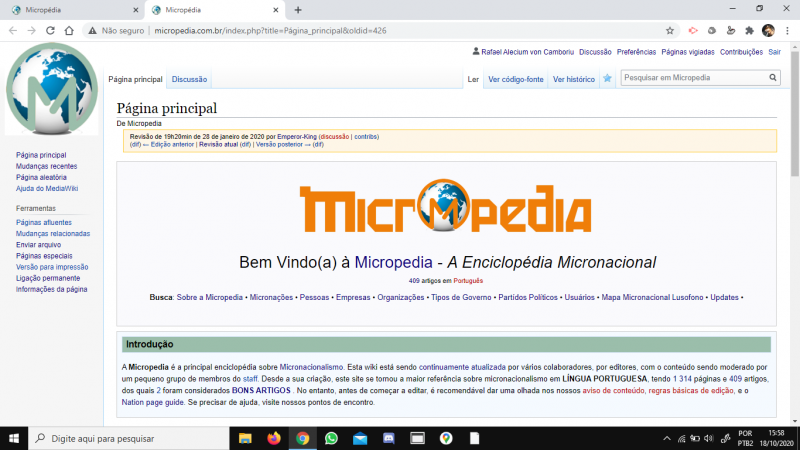Open Micronações category link
Screen dimensions: 800x450
click(271, 297)
